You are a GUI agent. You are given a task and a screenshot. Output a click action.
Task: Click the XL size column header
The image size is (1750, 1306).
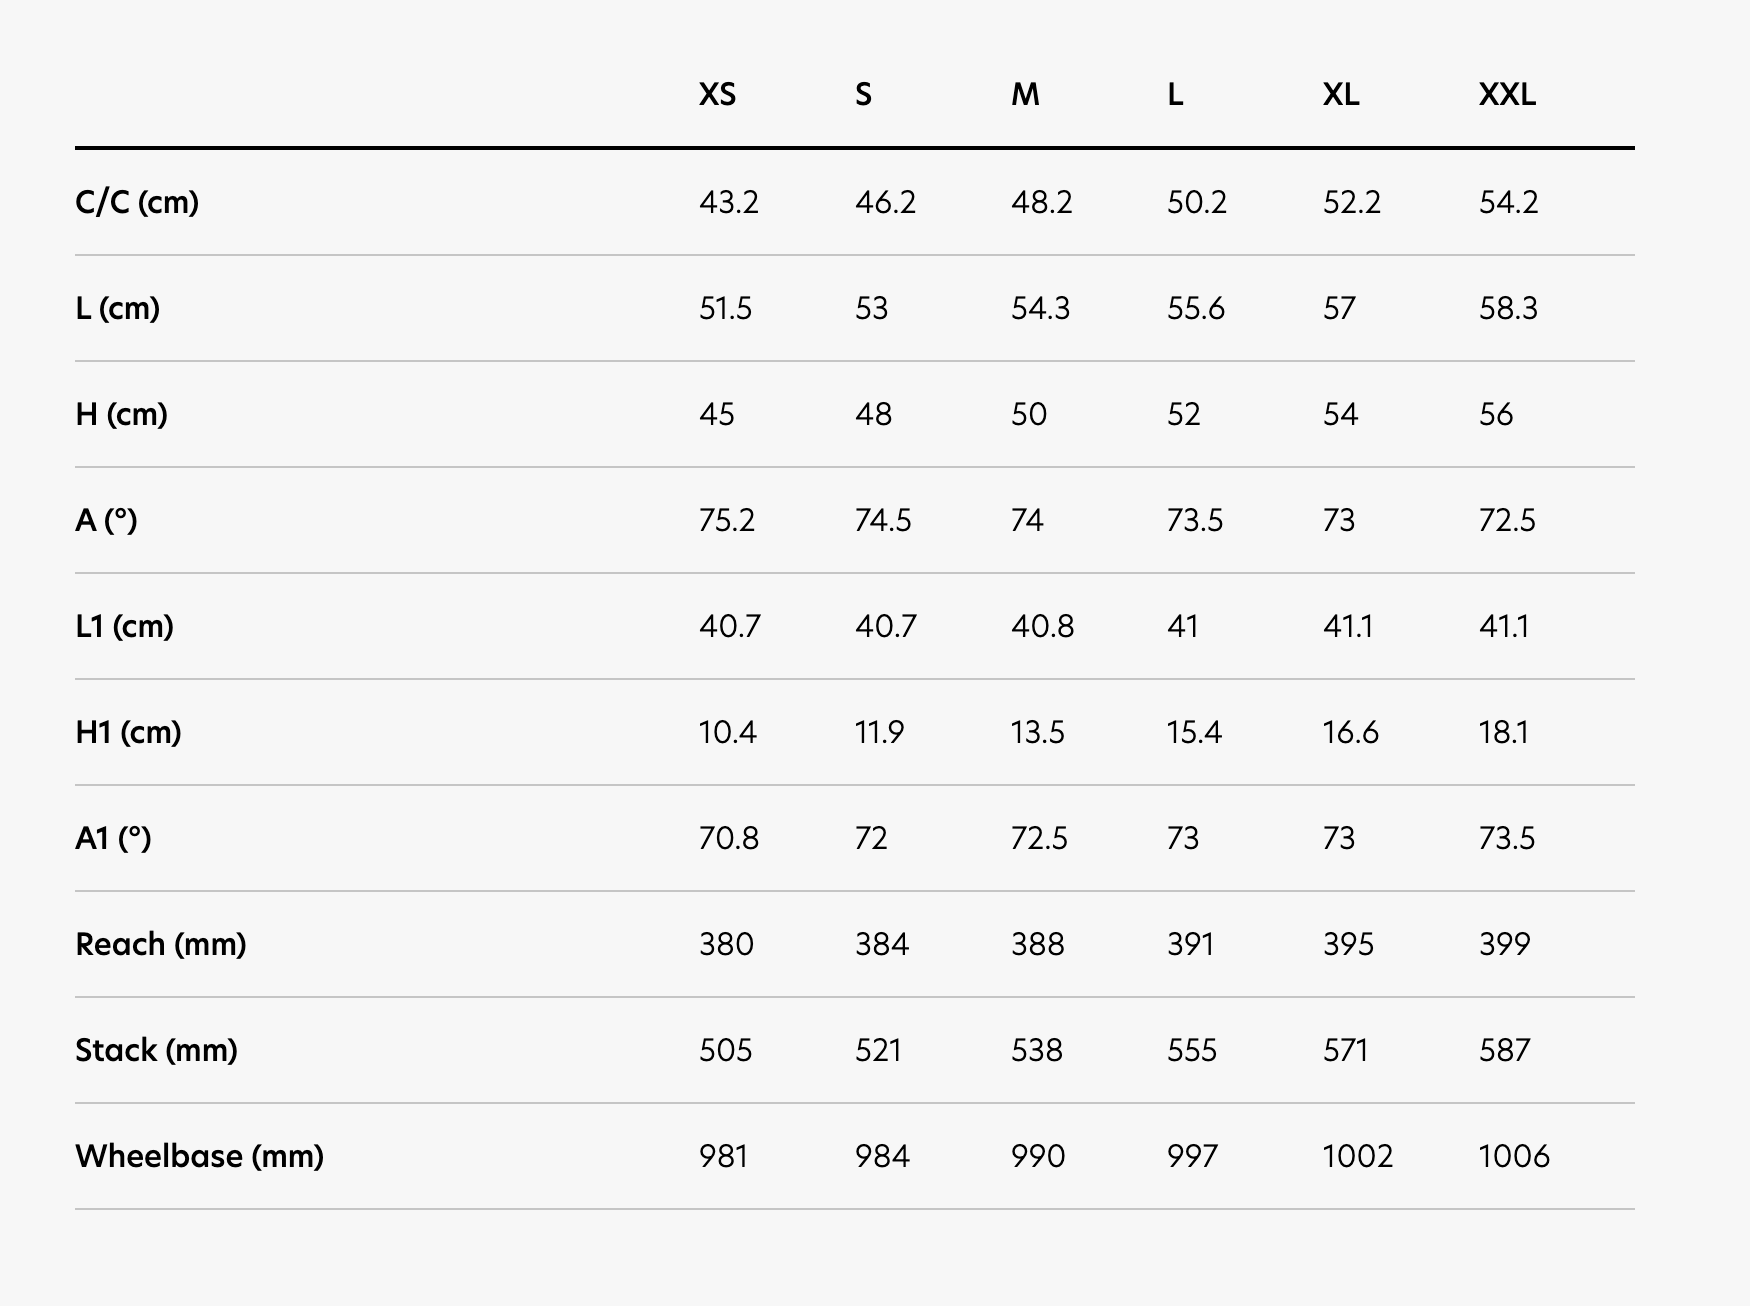coord(1340,94)
